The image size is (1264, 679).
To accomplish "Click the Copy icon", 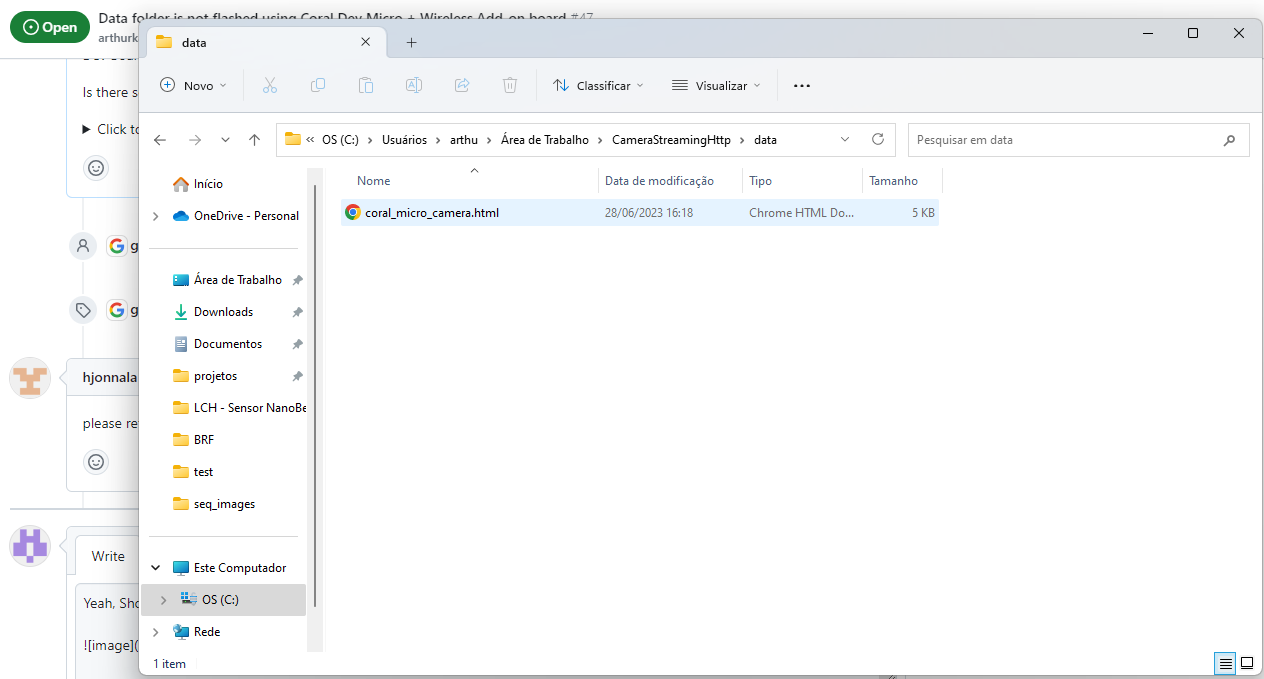I will click(318, 85).
